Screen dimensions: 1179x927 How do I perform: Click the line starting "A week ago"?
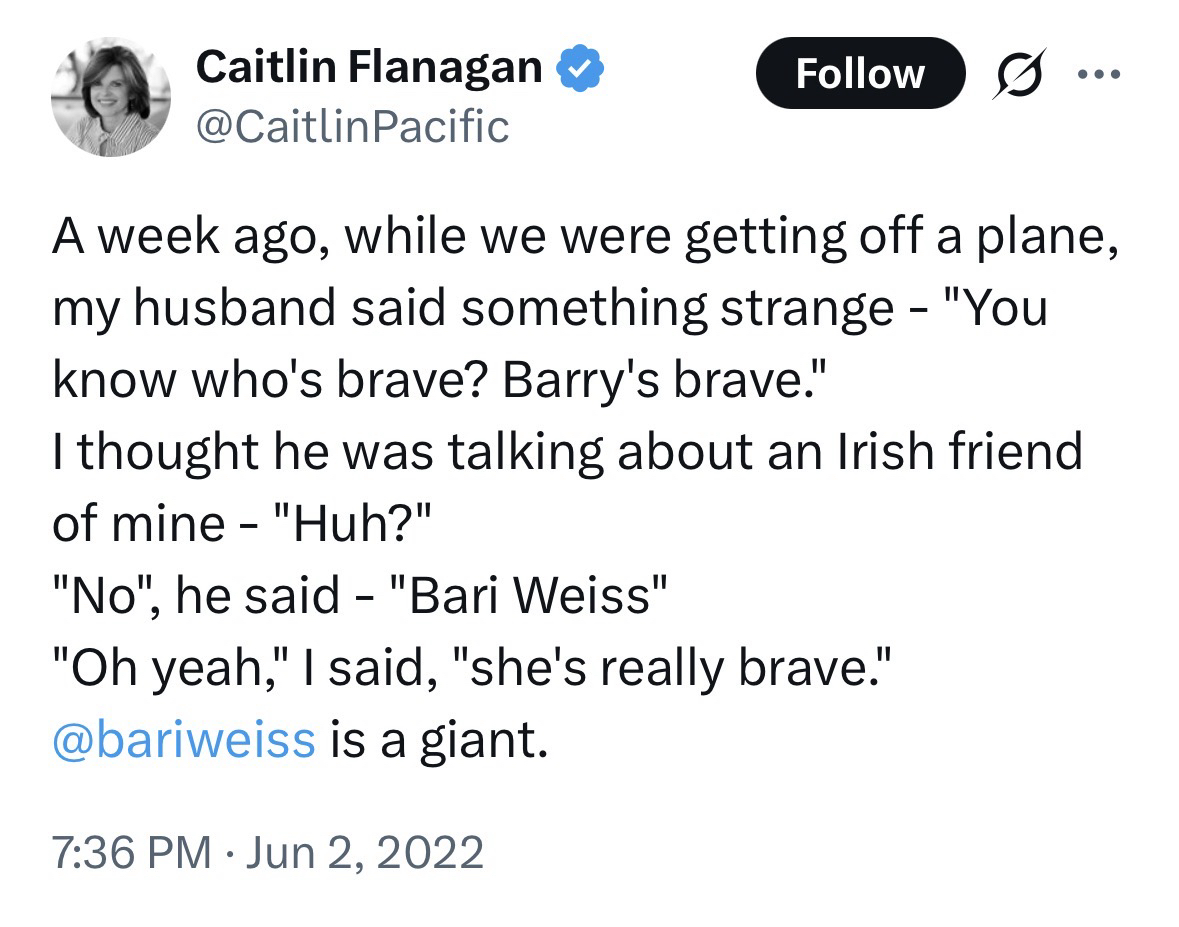(584, 238)
